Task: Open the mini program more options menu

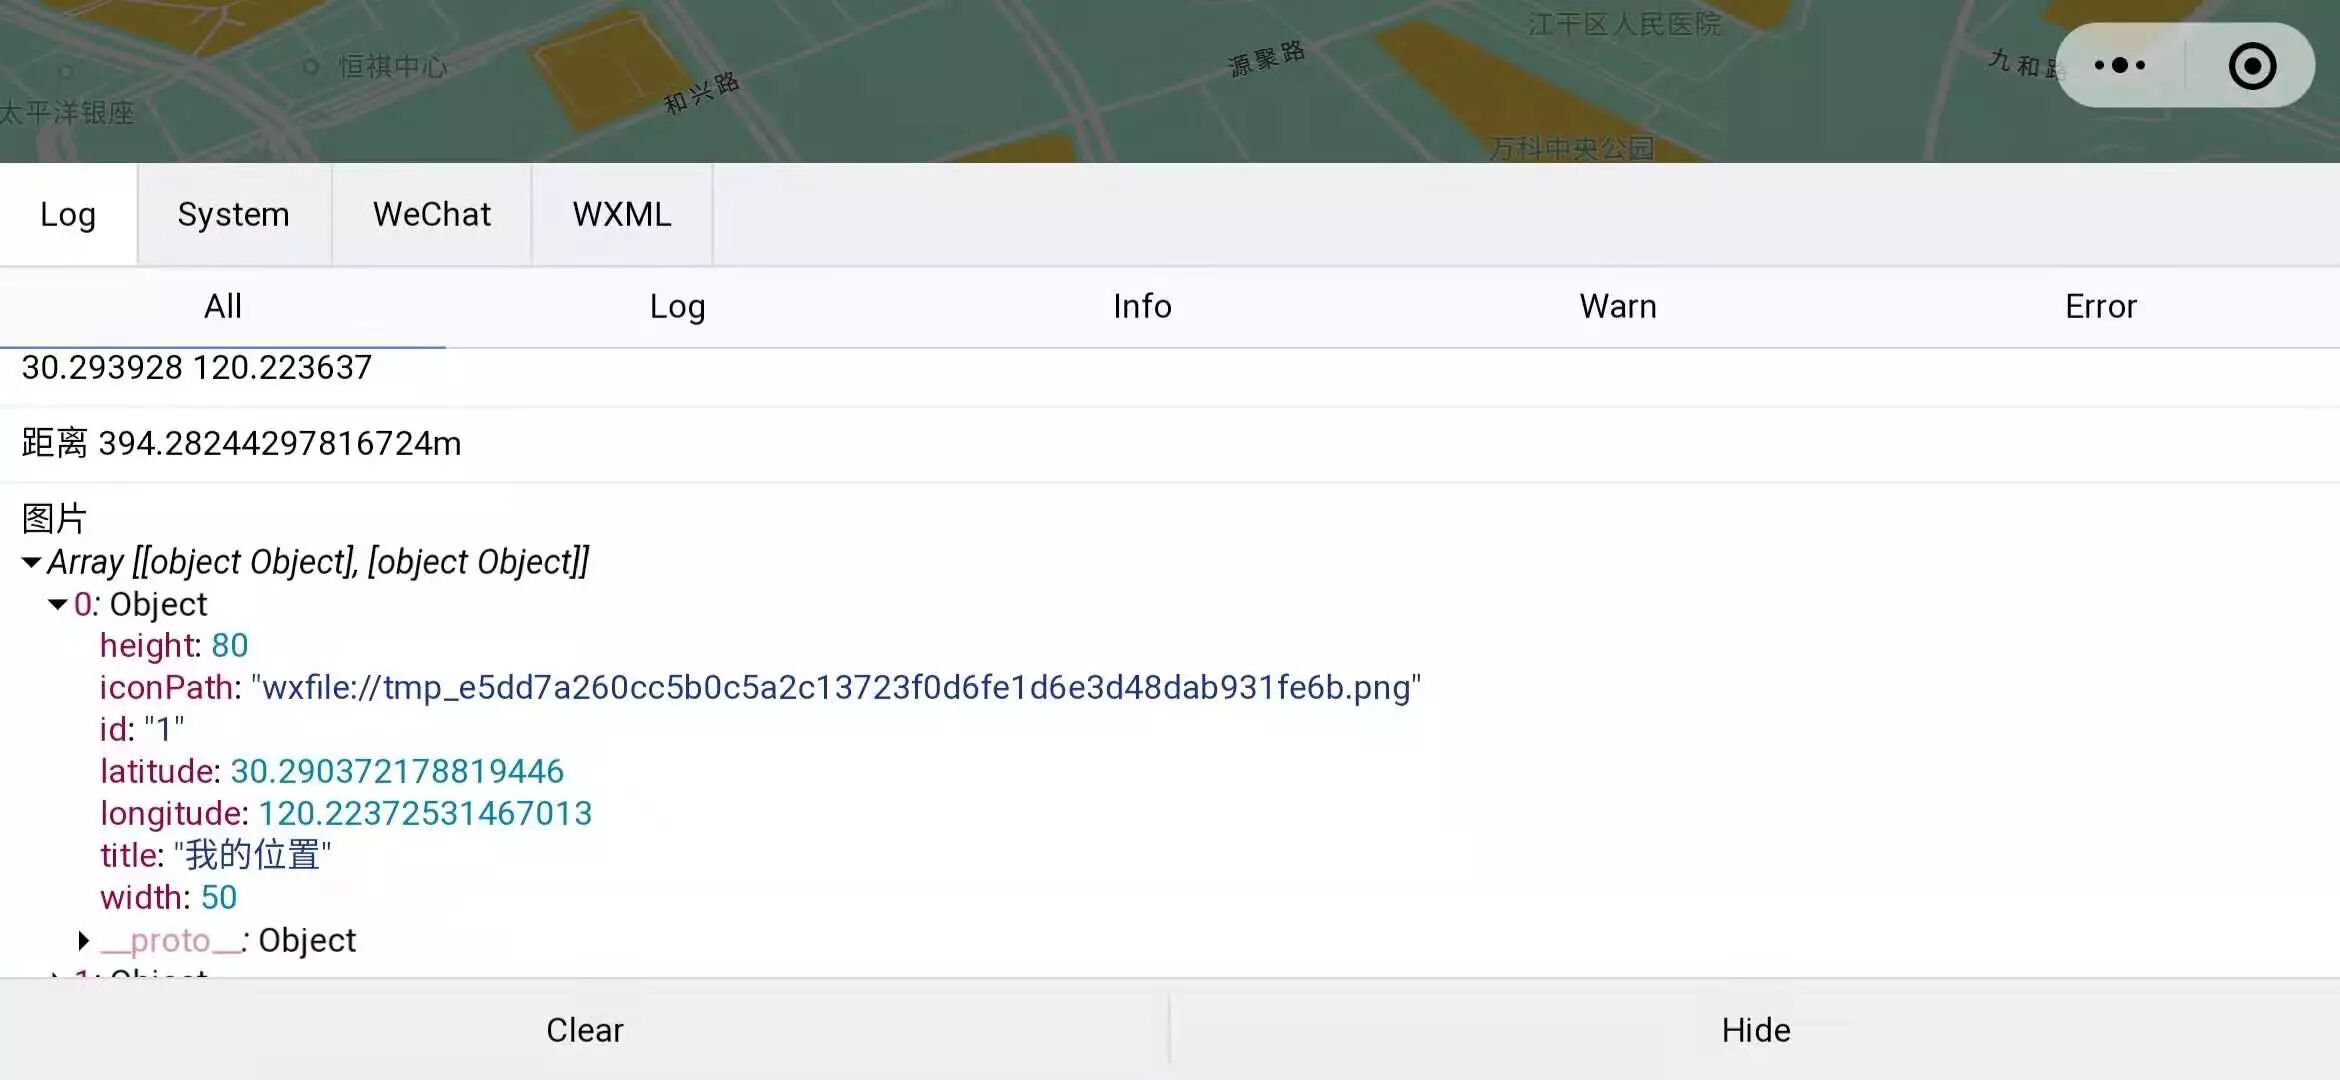Action: (2120, 66)
